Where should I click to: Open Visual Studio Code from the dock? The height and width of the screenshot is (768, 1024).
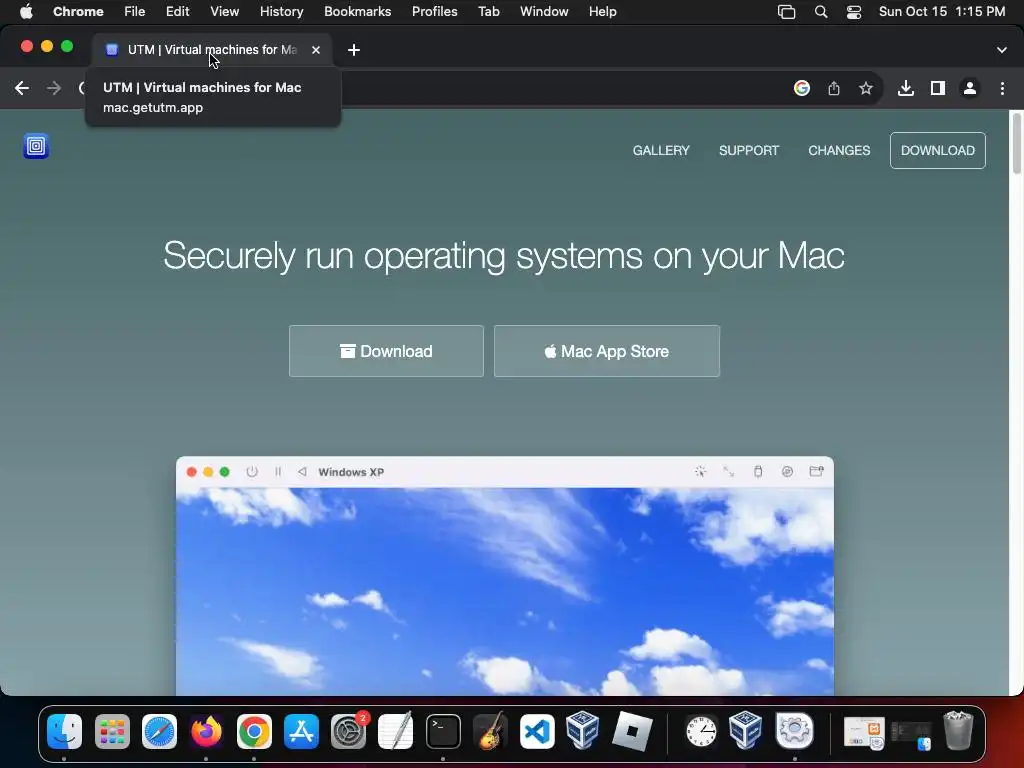click(x=537, y=731)
